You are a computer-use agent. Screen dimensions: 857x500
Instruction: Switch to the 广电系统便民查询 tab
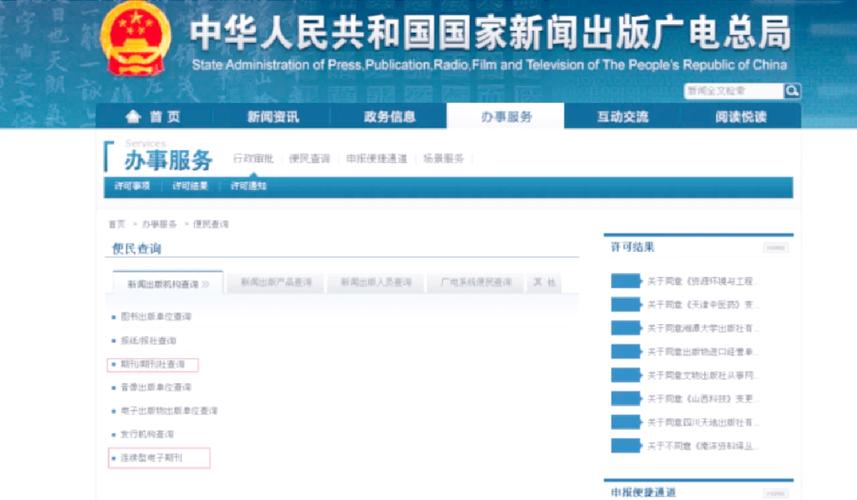[x=476, y=282]
